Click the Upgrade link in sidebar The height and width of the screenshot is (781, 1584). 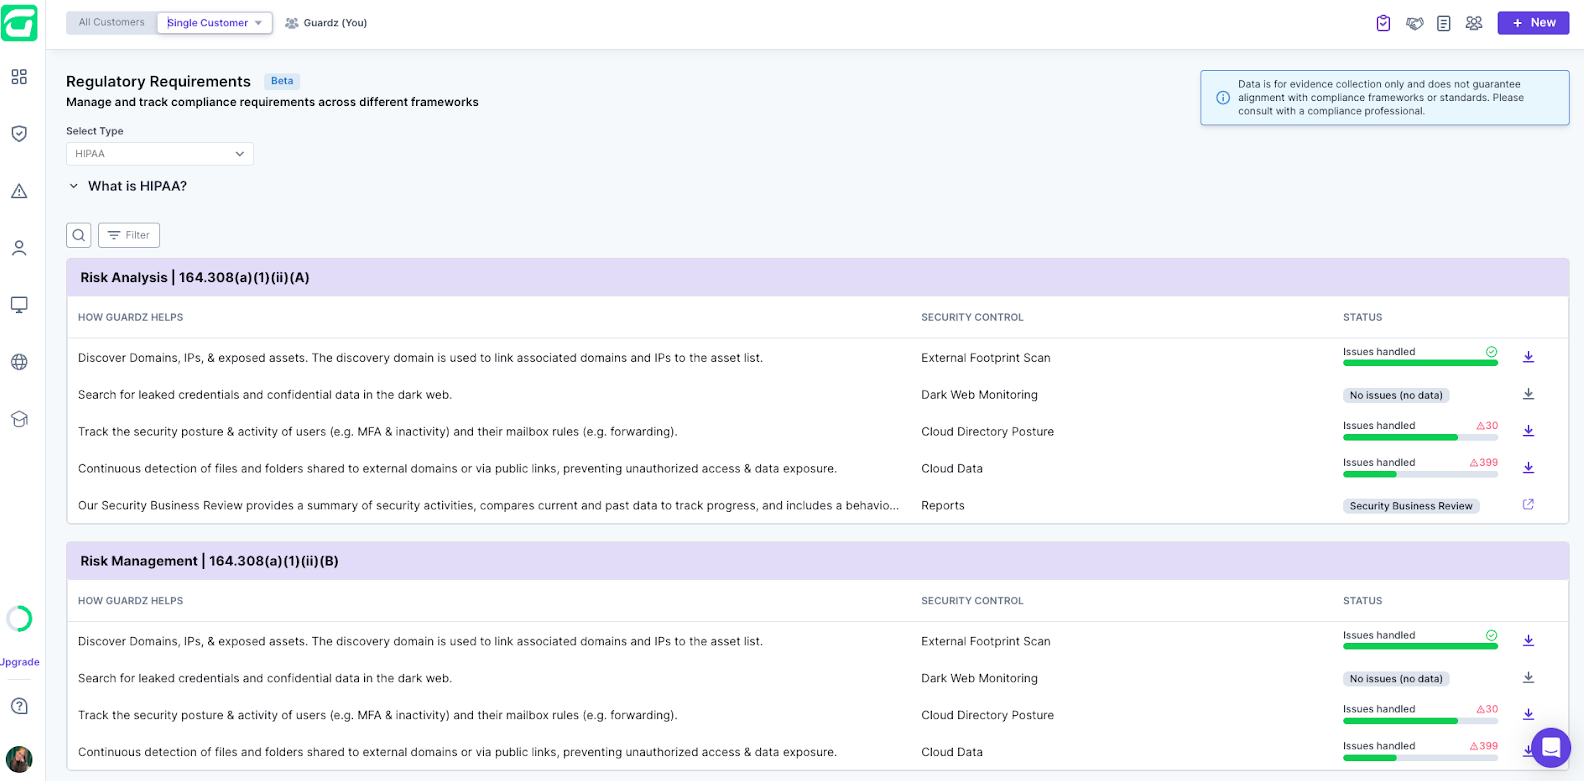20,662
